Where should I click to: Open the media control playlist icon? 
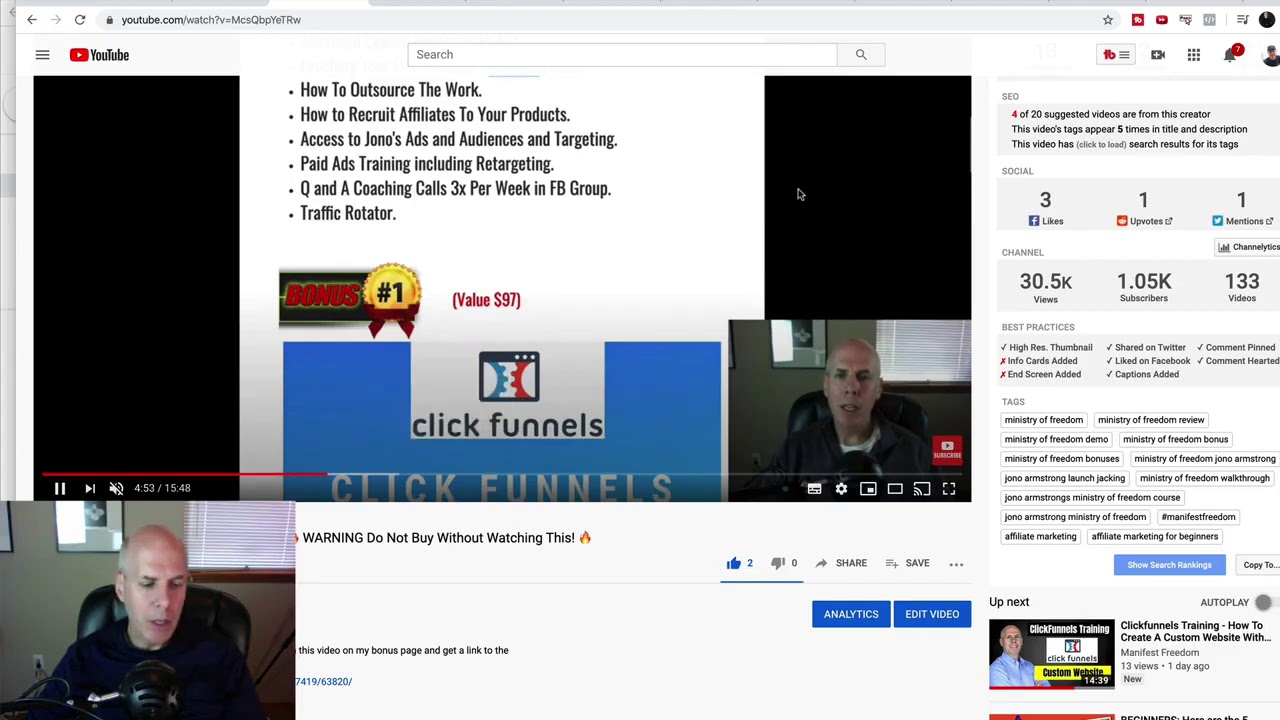click(1242, 19)
